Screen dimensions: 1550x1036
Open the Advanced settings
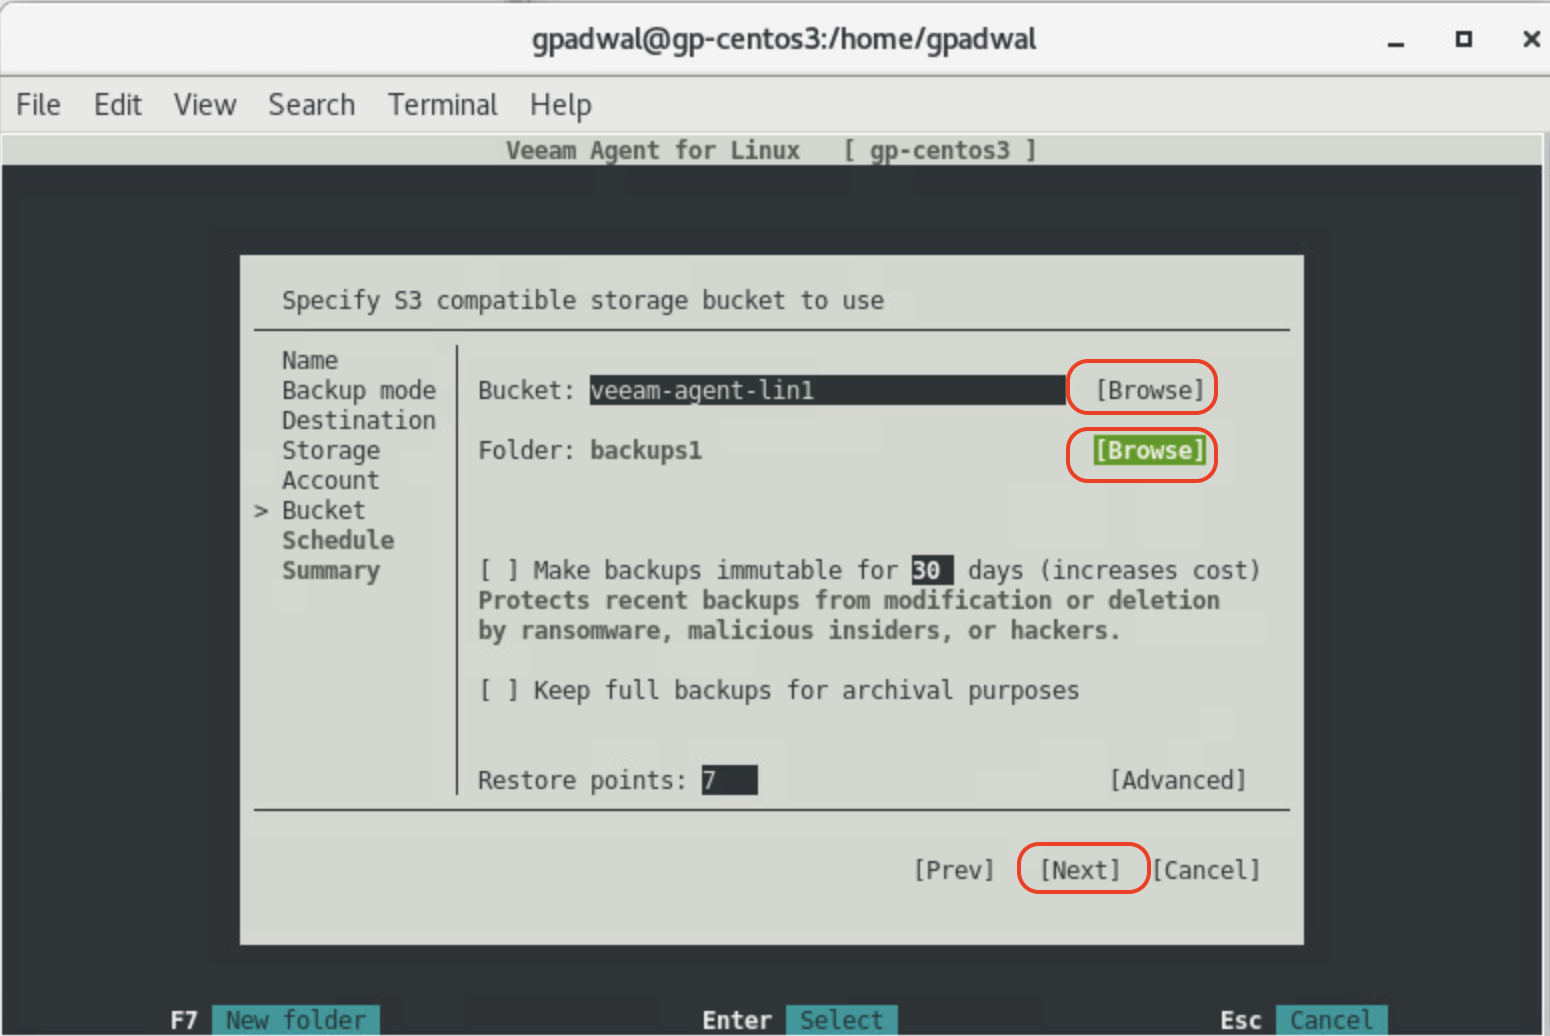1178,780
